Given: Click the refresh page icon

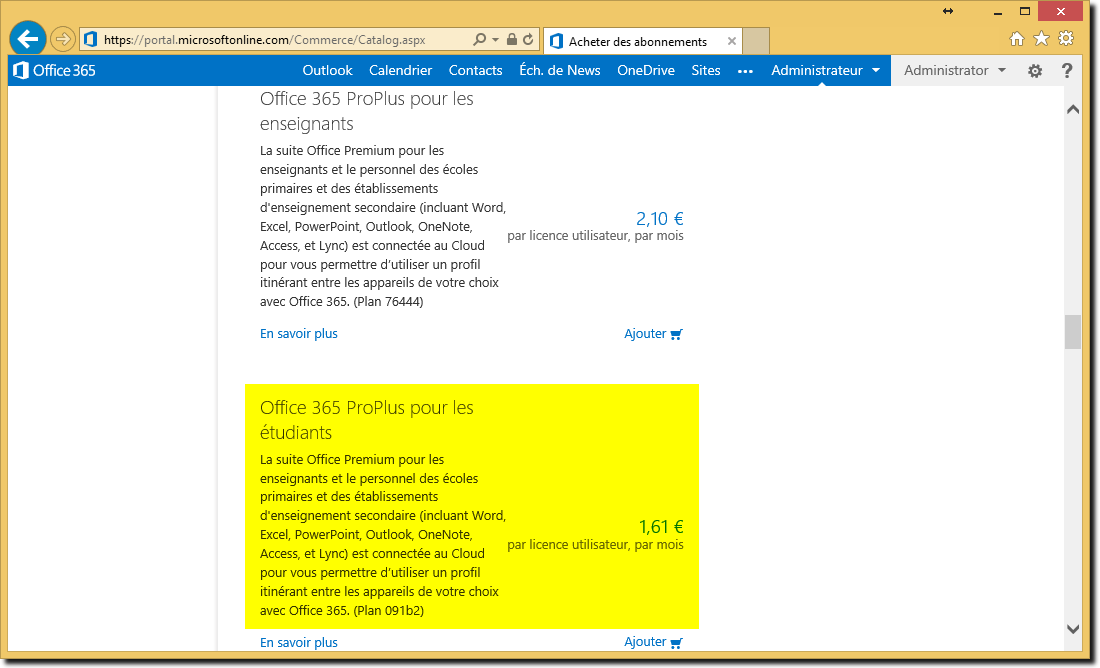Looking at the screenshot, I should 528,39.
